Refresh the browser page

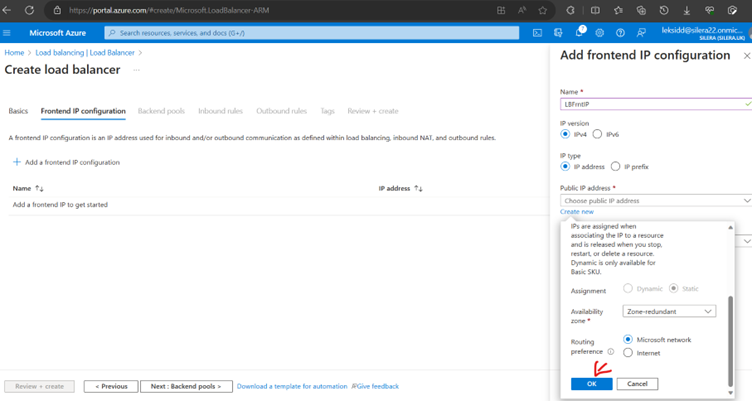point(29,10)
